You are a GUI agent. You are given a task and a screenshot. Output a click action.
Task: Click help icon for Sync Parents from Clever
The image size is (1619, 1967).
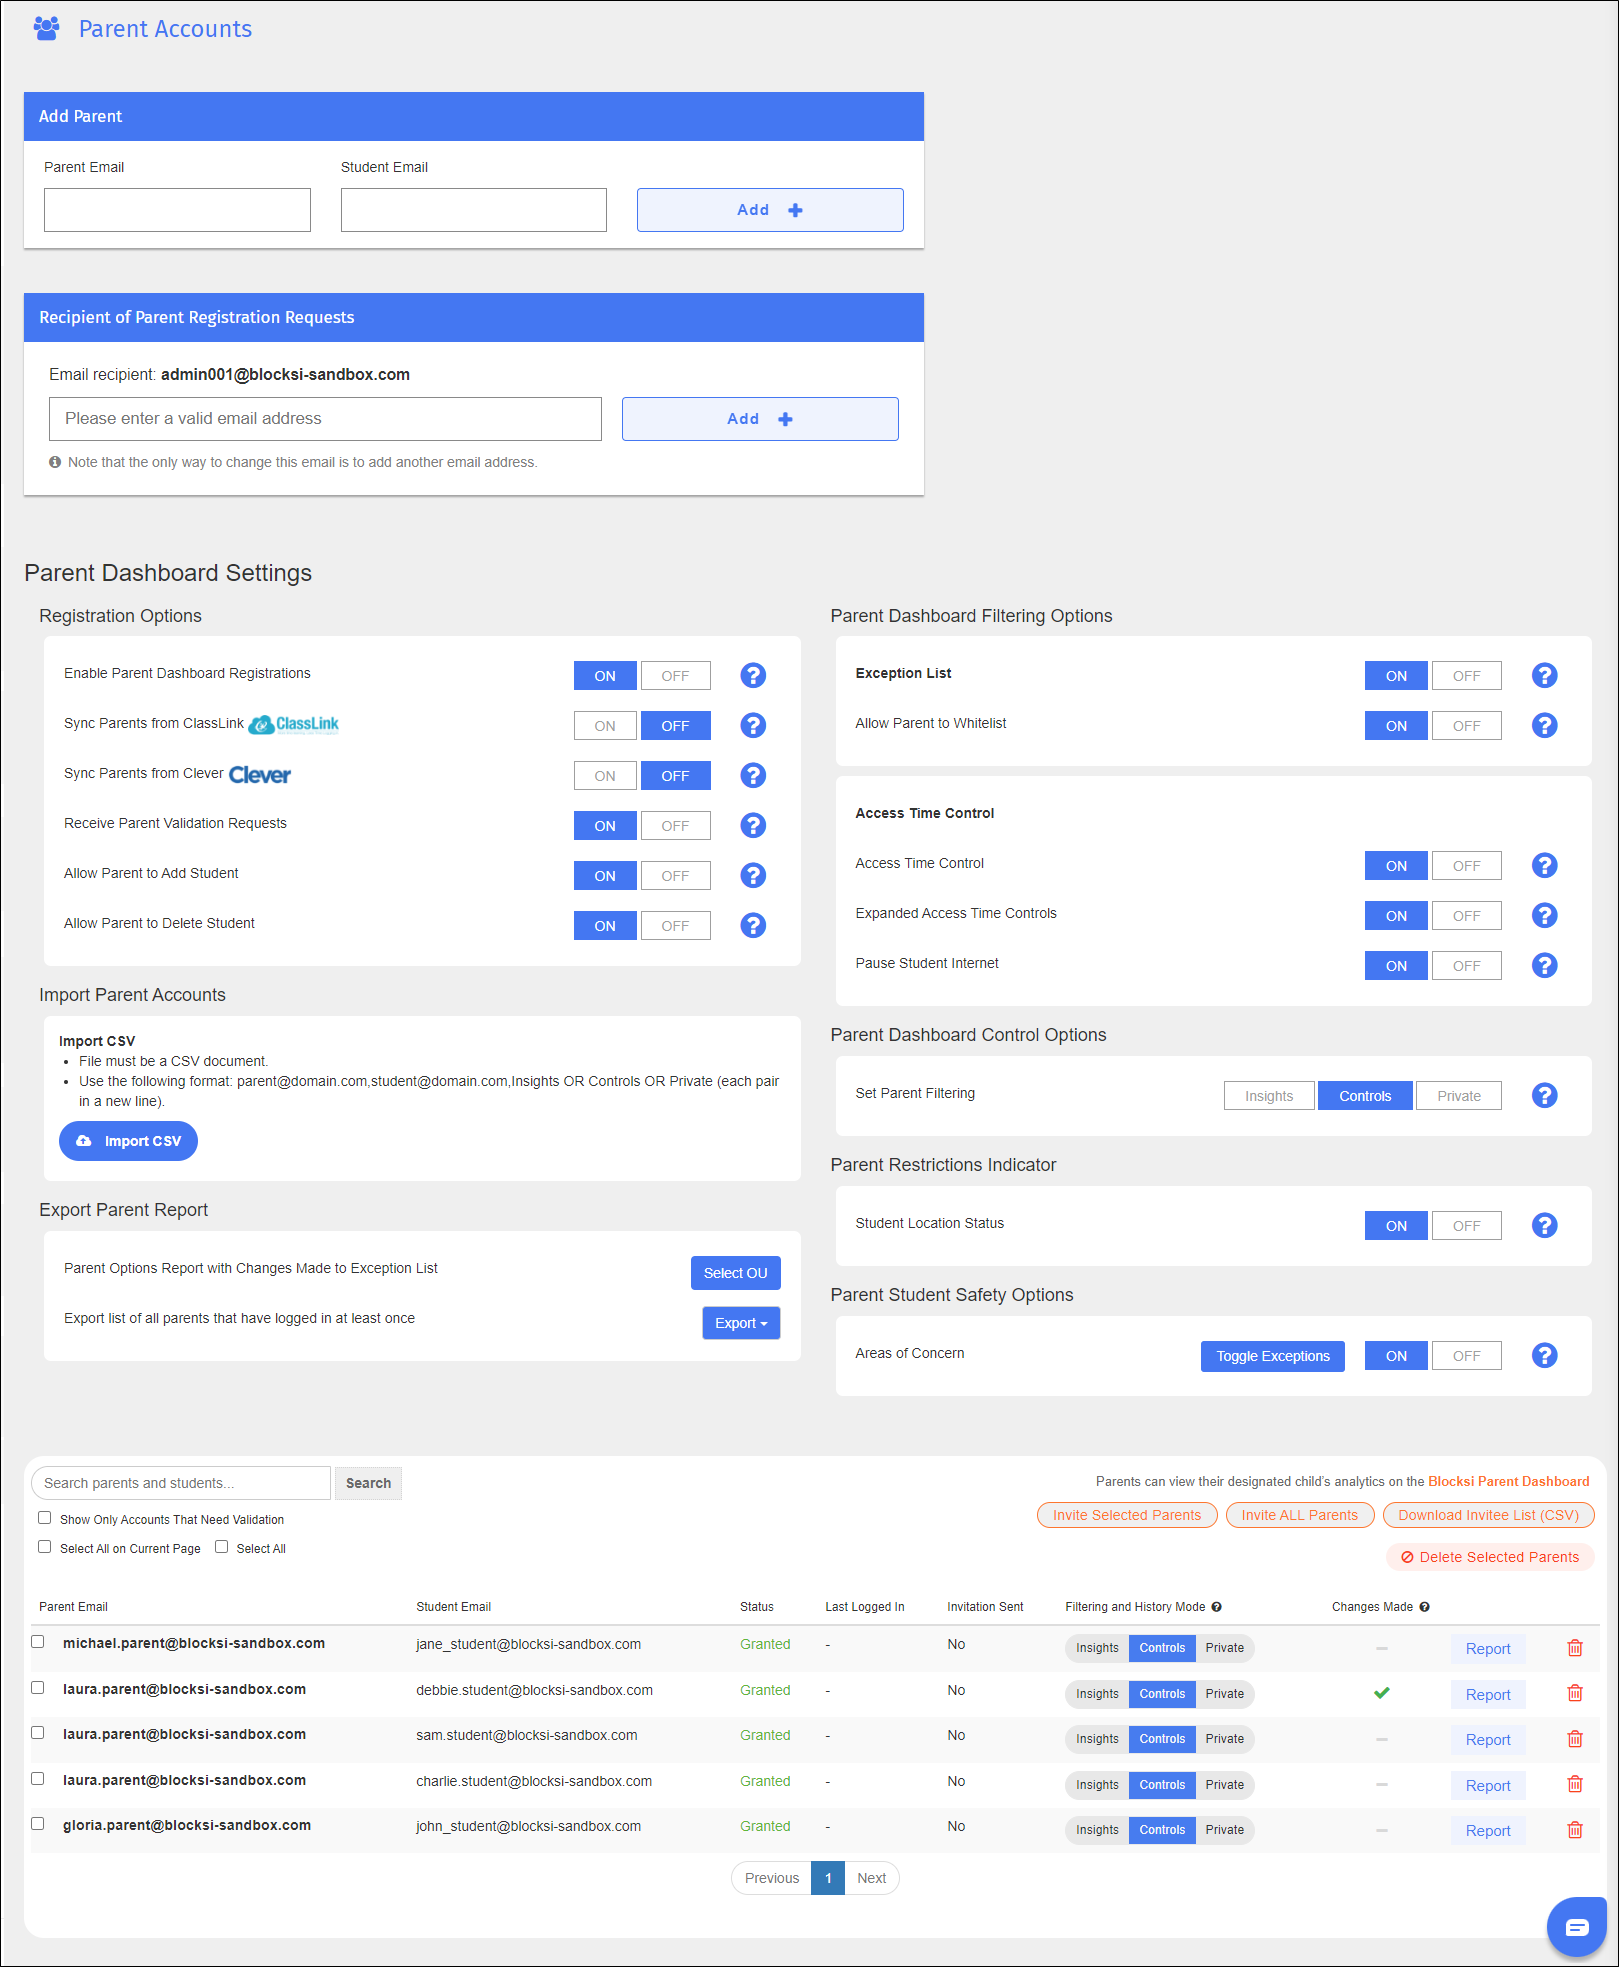pos(753,775)
